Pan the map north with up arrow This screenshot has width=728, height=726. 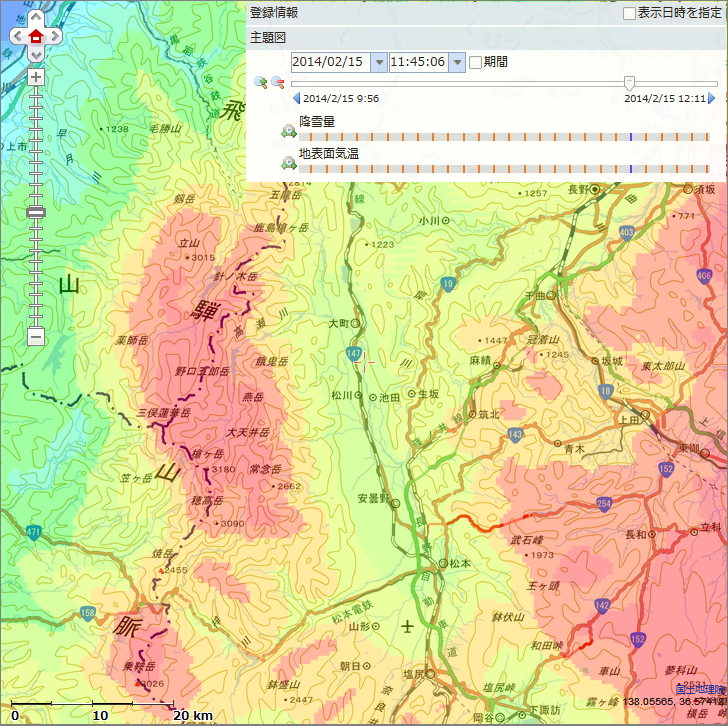coord(36,18)
